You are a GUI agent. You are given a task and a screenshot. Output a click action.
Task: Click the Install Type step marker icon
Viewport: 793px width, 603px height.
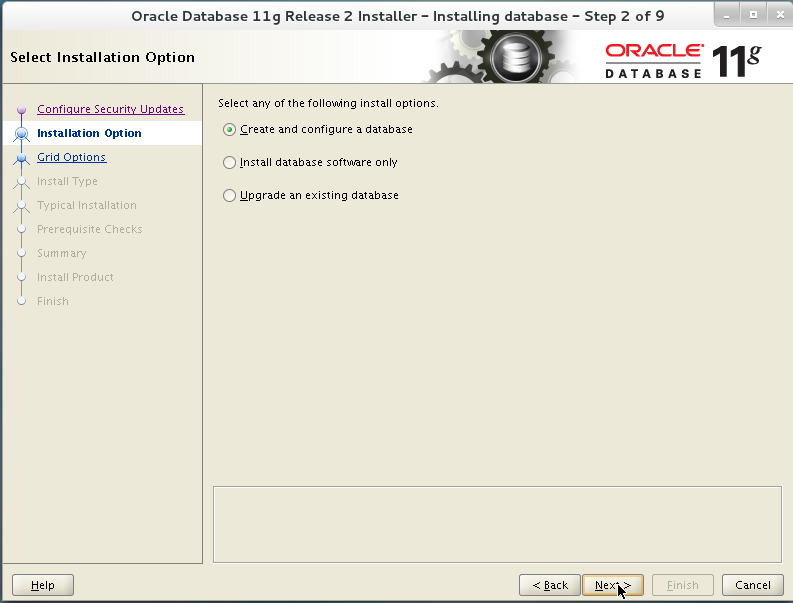click(x=21, y=182)
